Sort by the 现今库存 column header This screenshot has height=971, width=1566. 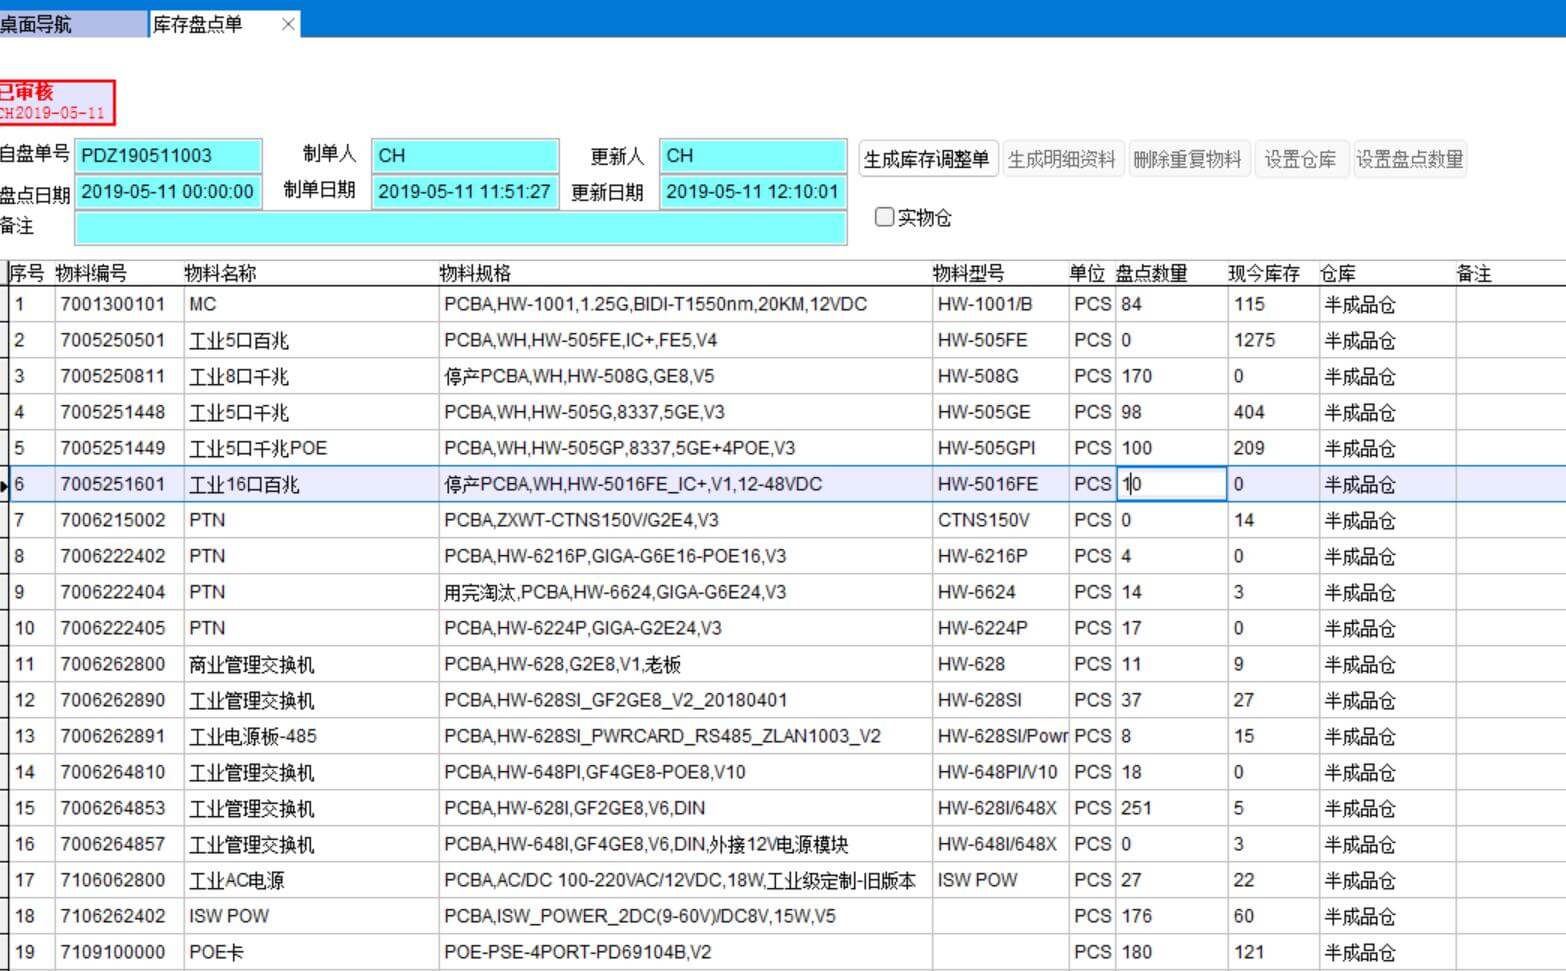click(1264, 273)
